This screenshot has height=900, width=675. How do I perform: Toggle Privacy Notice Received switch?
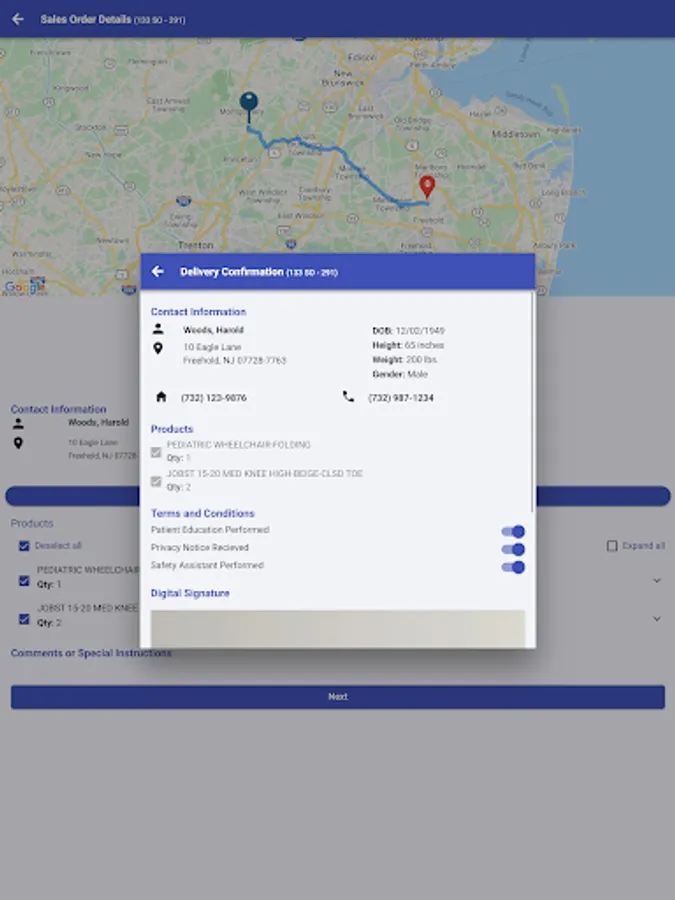(513, 549)
